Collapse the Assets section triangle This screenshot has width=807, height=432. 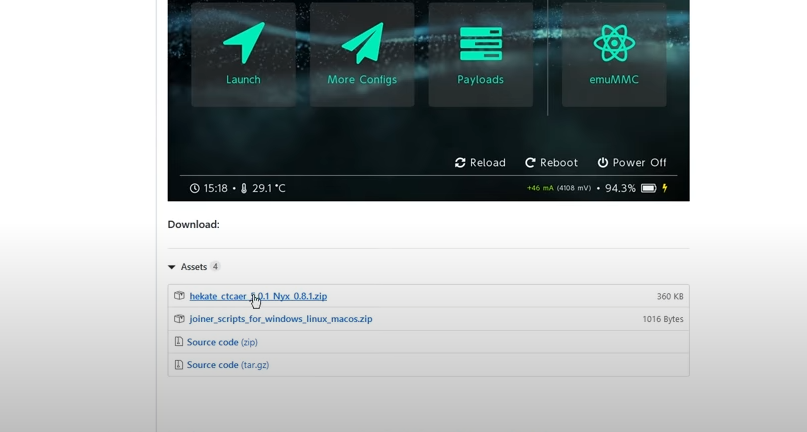[x=172, y=267]
